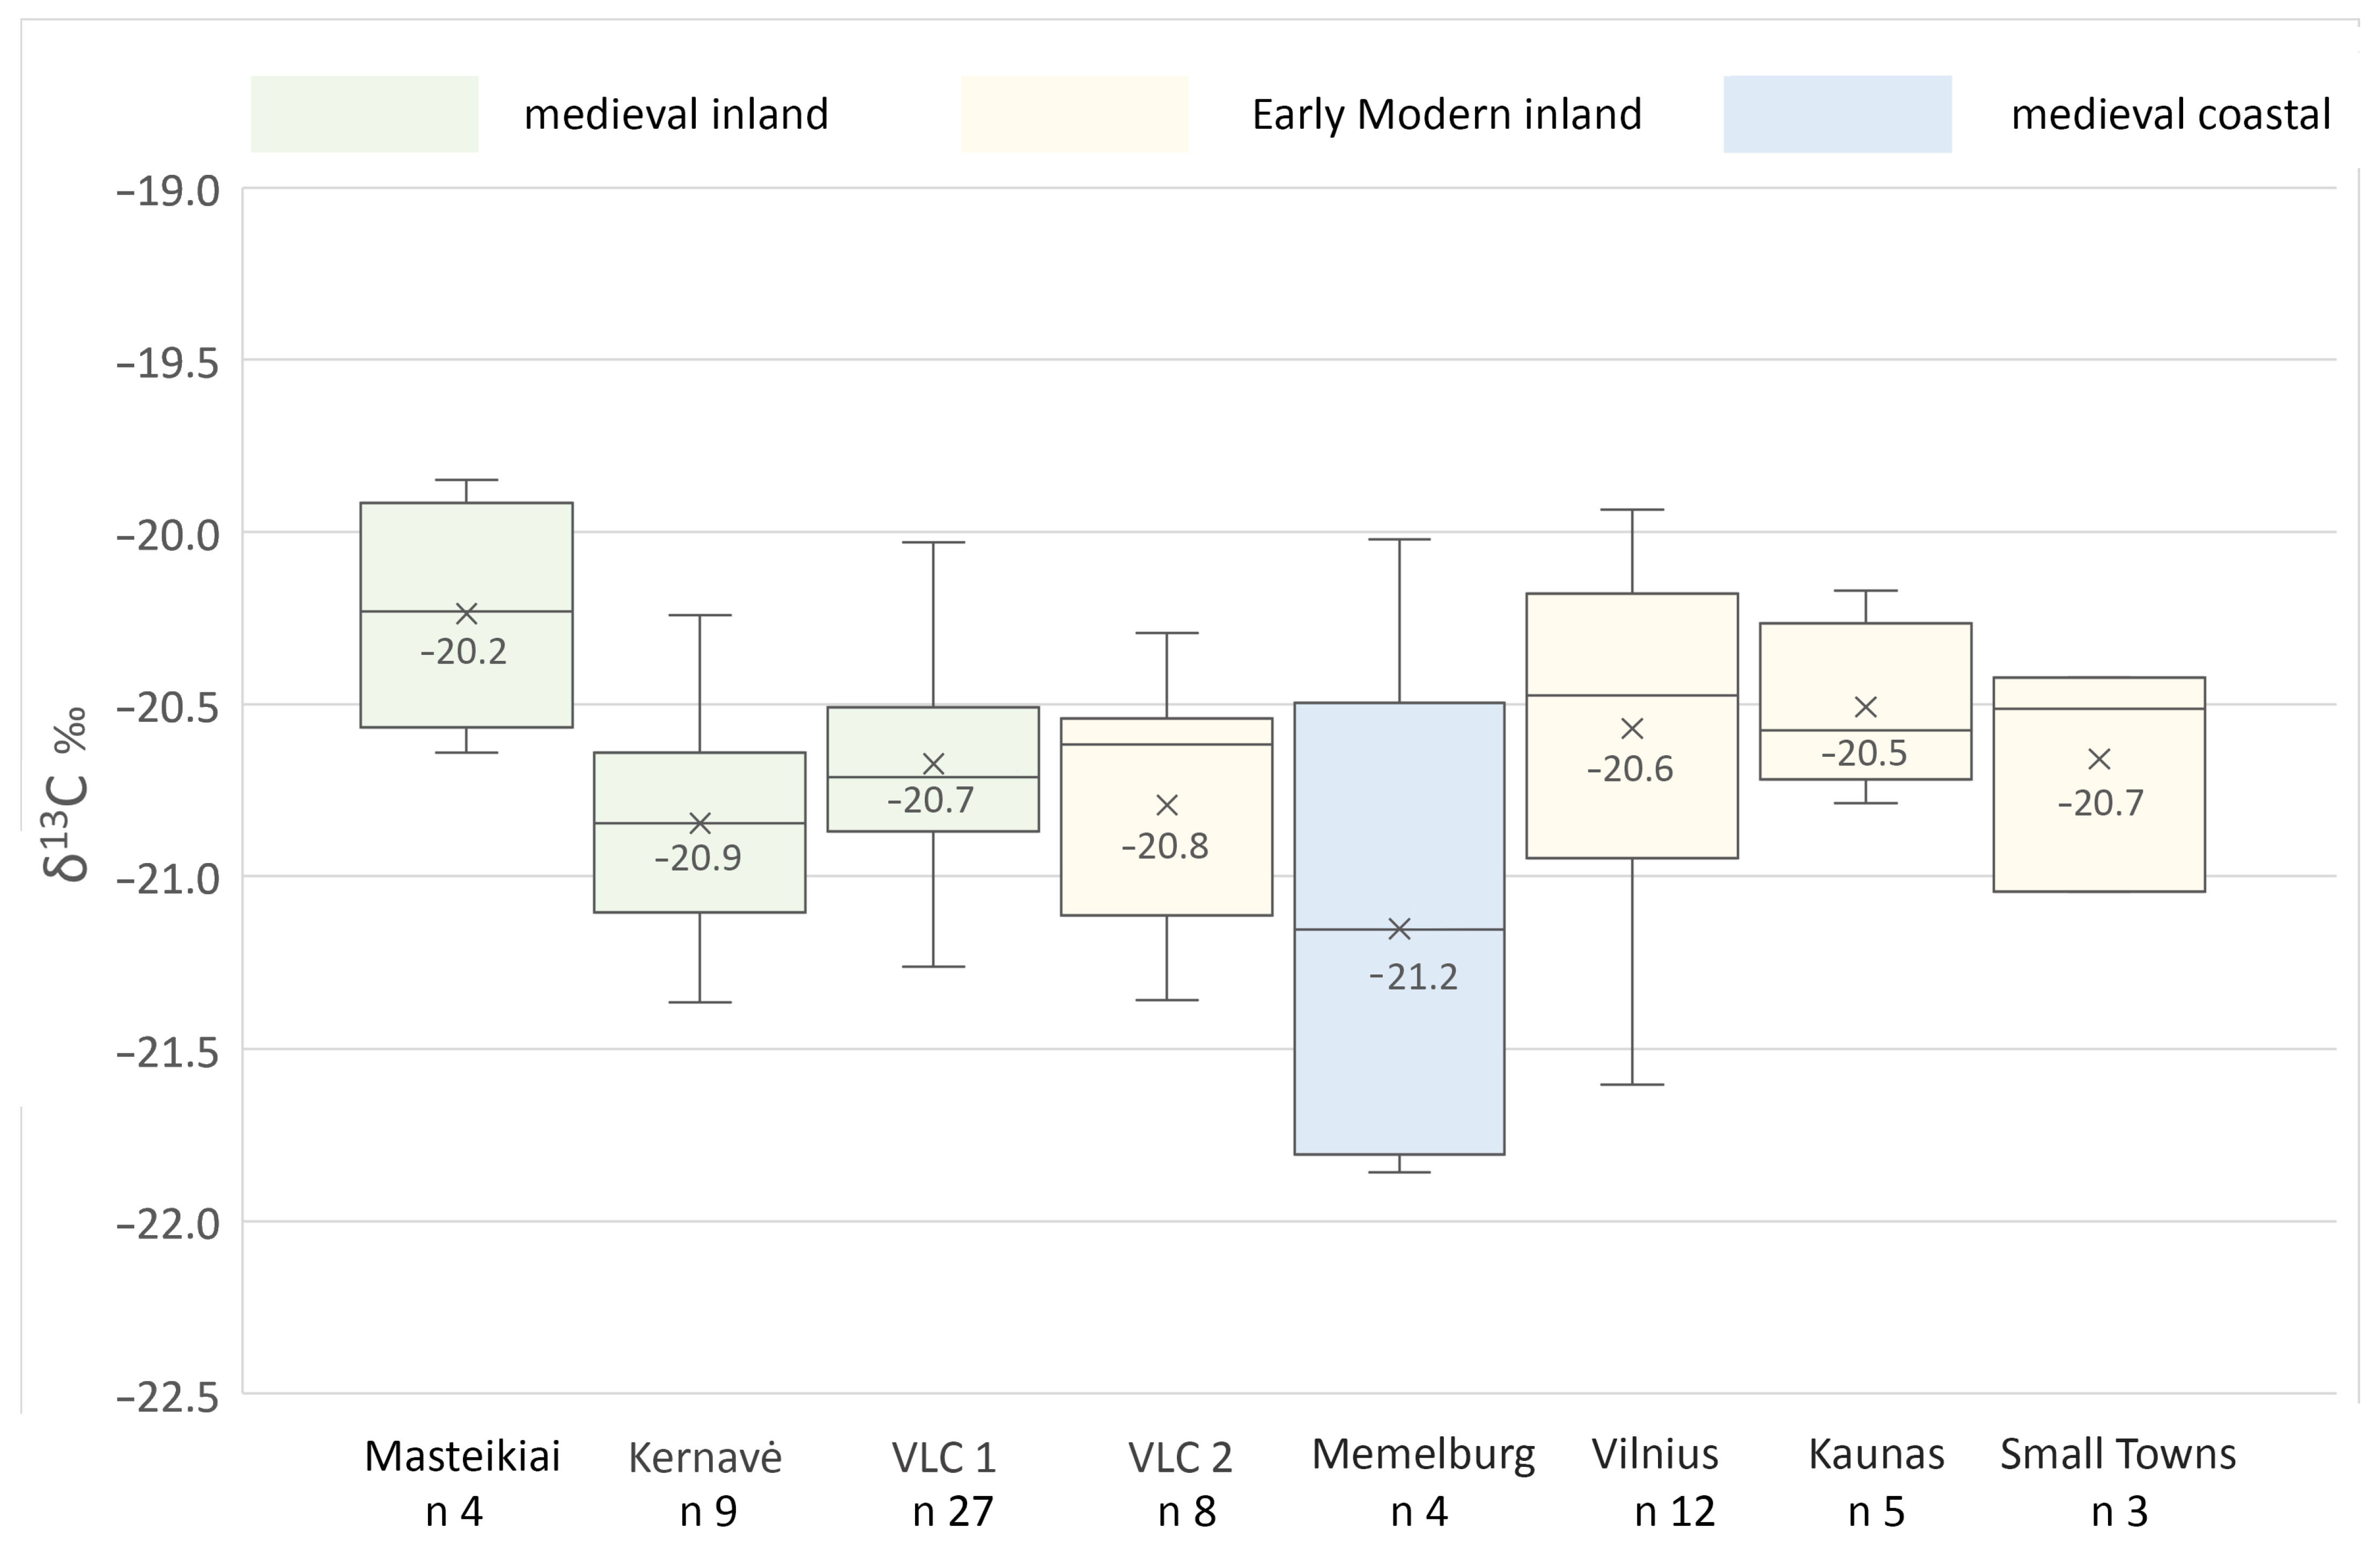Click the Kaunas mean marker X

click(1865, 707)
